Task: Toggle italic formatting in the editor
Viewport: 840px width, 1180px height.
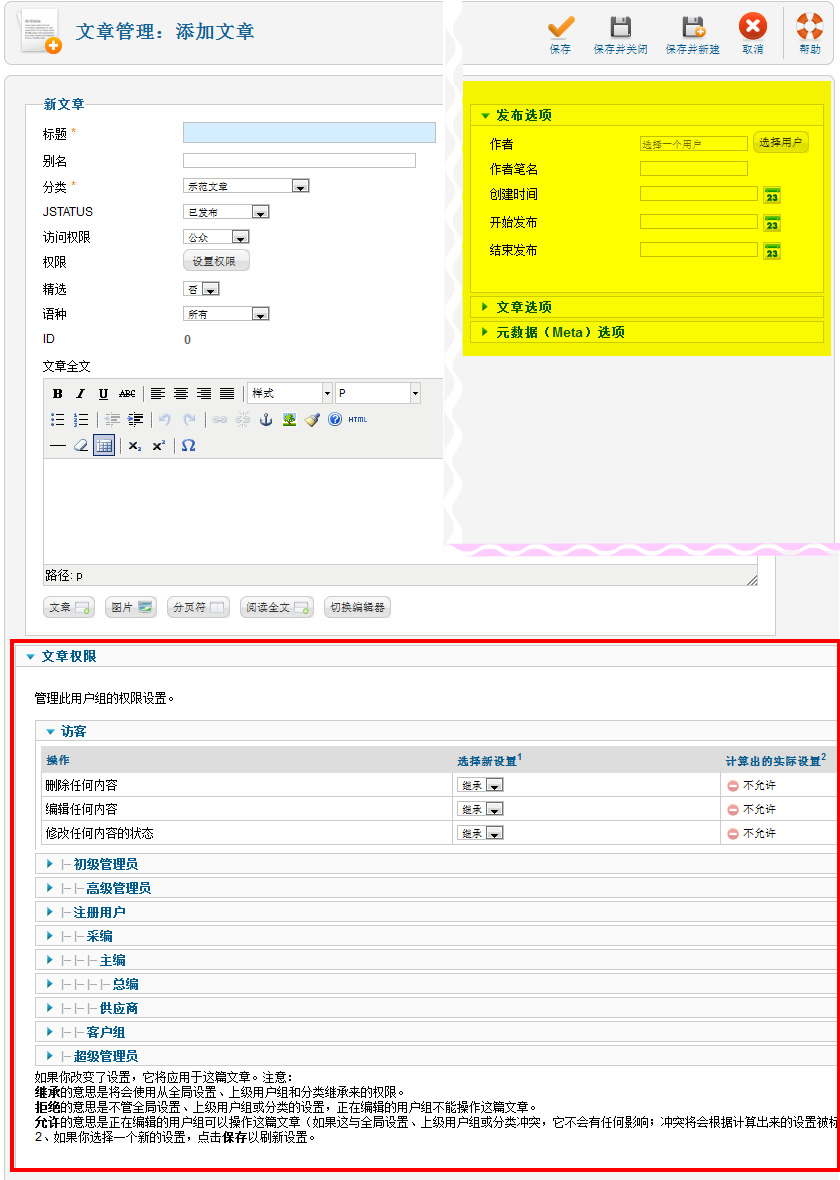Action: tap(81, 394)
